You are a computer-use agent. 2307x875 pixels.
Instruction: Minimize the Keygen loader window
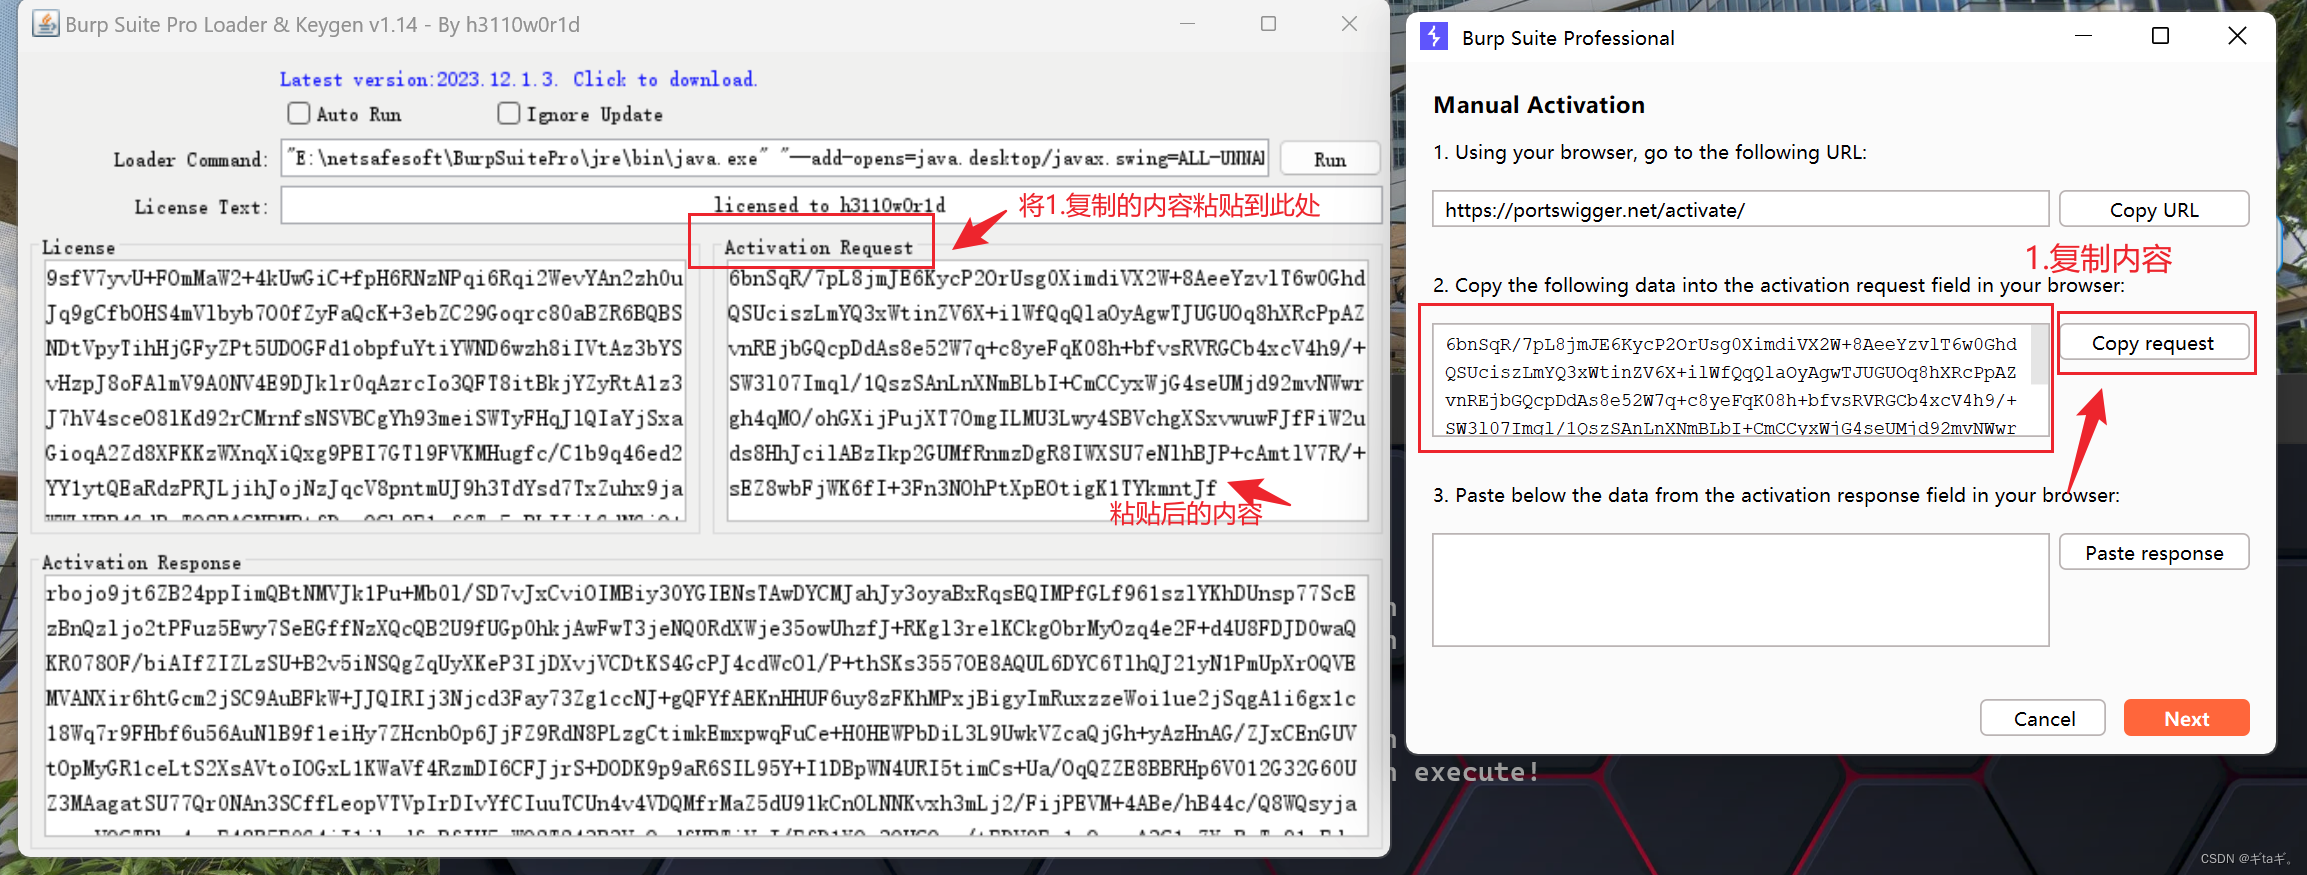(1187, 23)
